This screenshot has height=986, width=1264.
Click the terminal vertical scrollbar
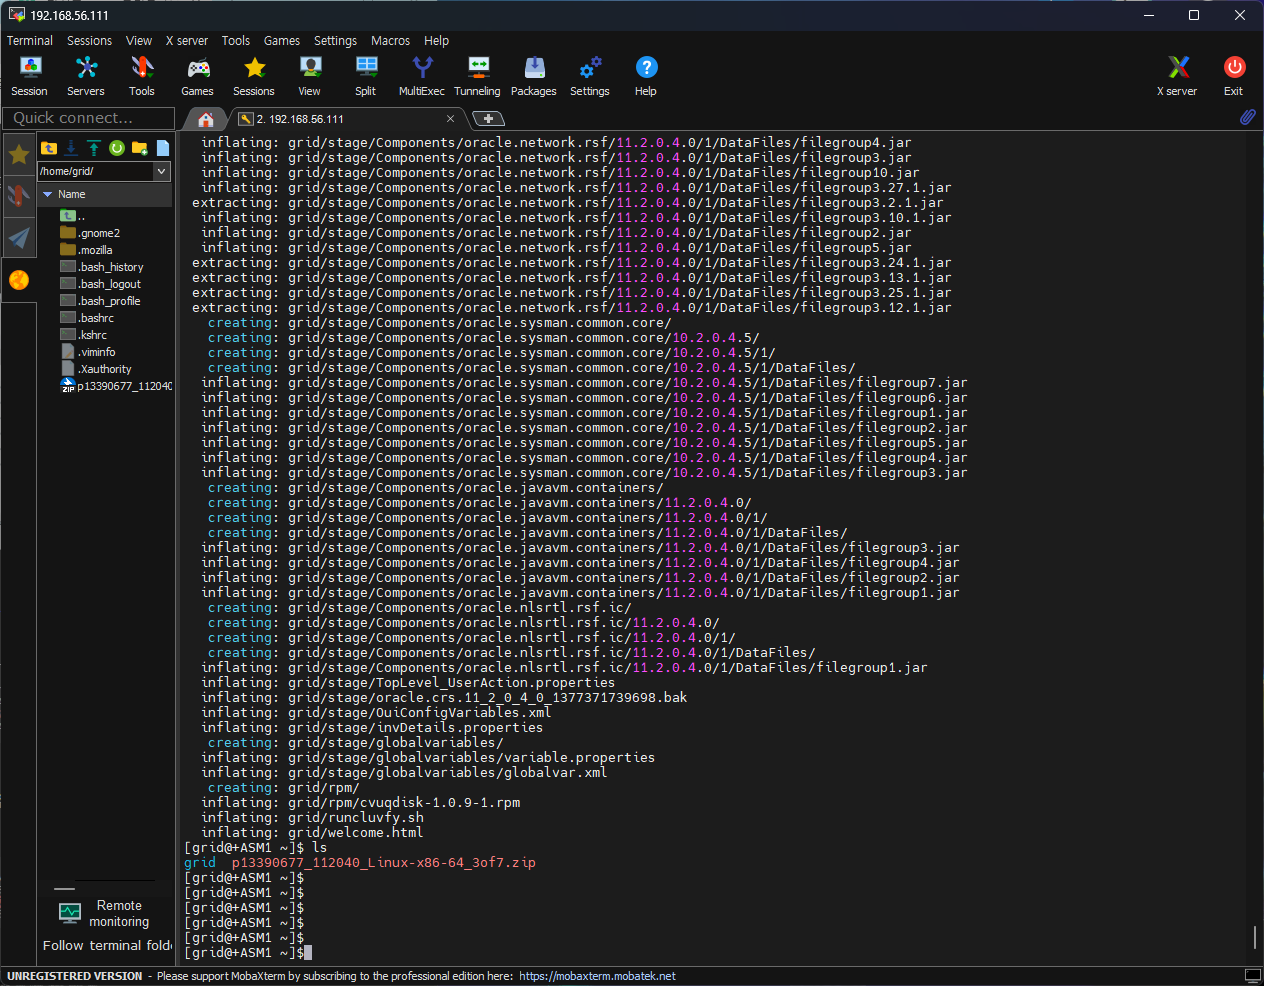coord(1255,937)
